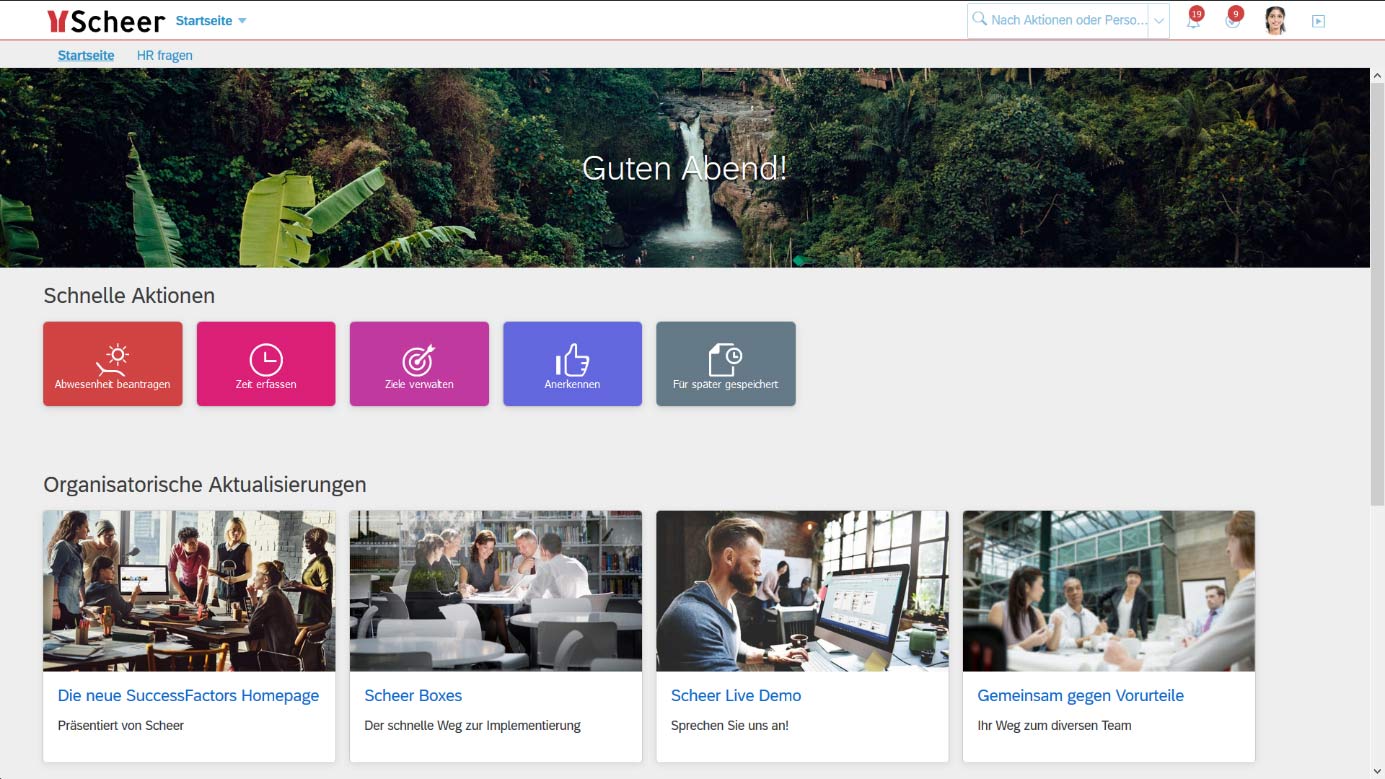Click the Guten Abend! banner greeting
The height and width of the screenshot is (779, 1385).
pos(684,168)
